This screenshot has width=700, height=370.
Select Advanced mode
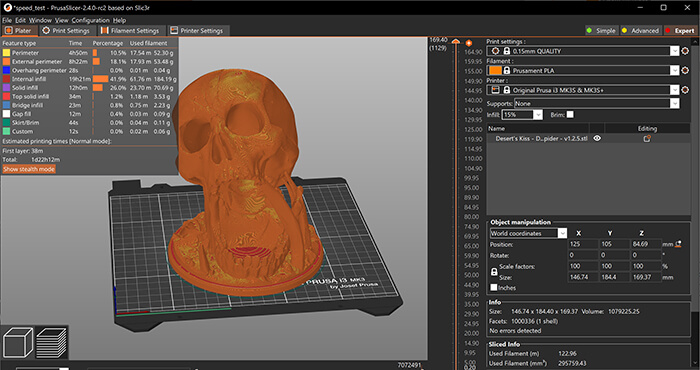pyautogui.click(x=641, y=30)
